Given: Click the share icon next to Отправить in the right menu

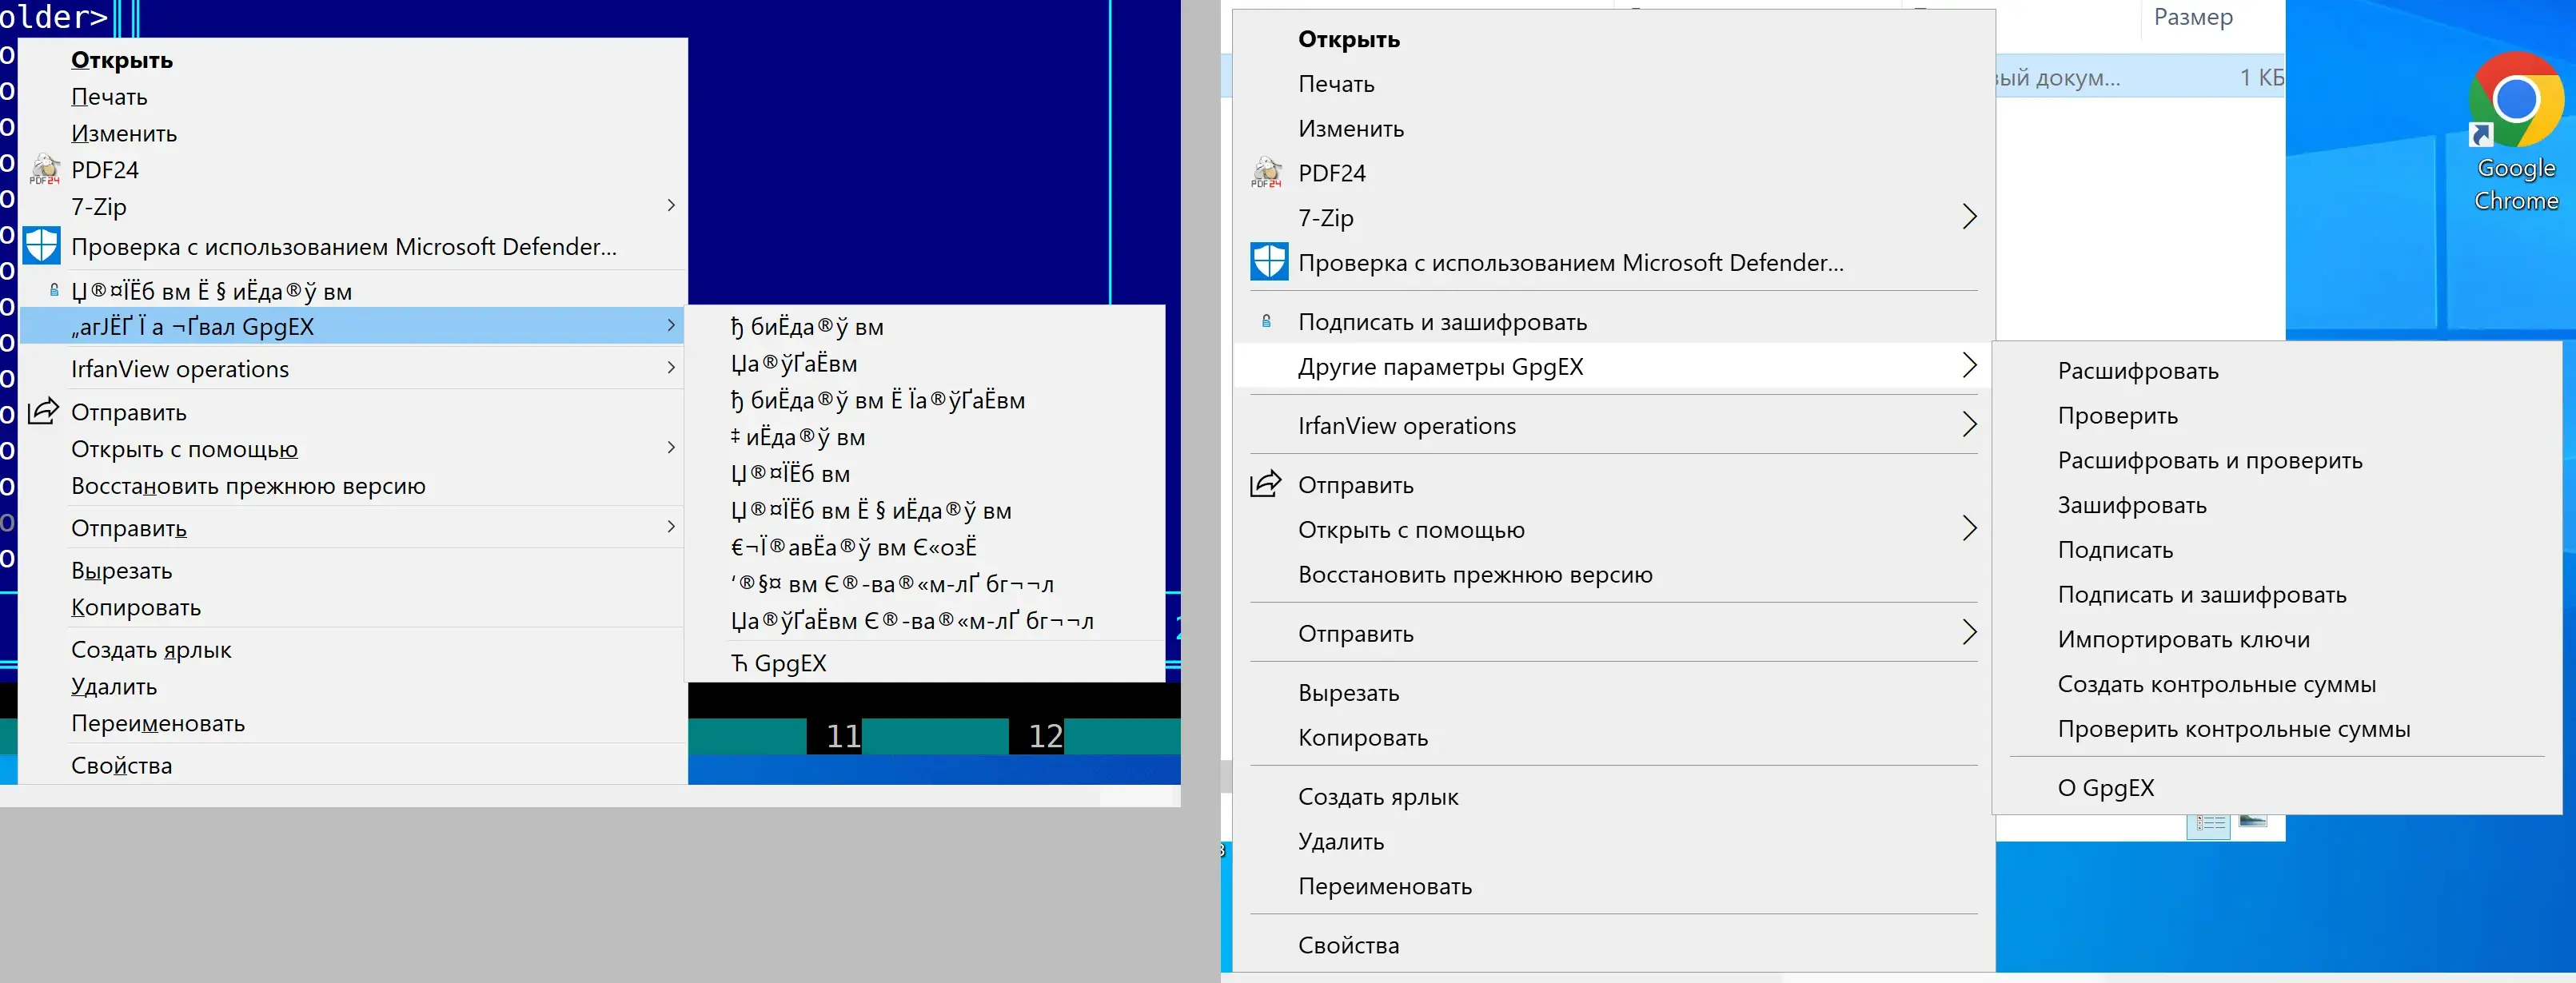Looking at the screenshot, I should click(1266, 484).
